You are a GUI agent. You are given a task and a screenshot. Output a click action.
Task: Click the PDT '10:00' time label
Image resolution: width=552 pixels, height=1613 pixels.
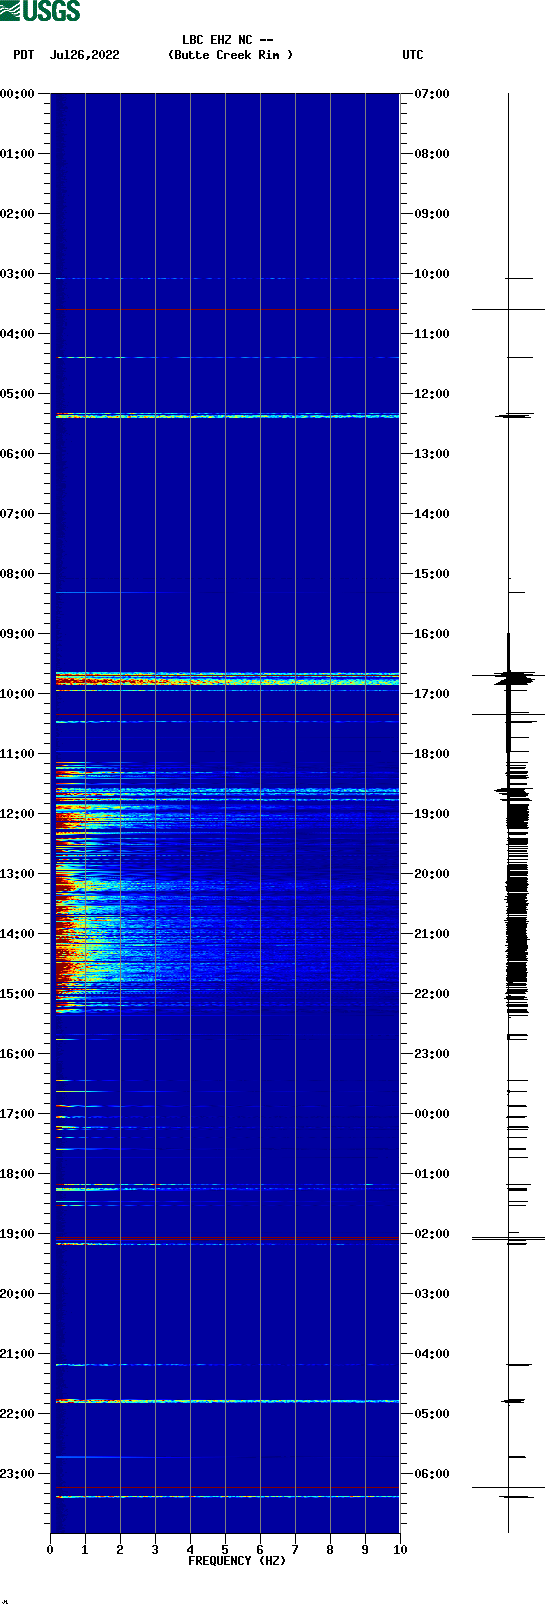pyautogui.click(x=18, y=694)
